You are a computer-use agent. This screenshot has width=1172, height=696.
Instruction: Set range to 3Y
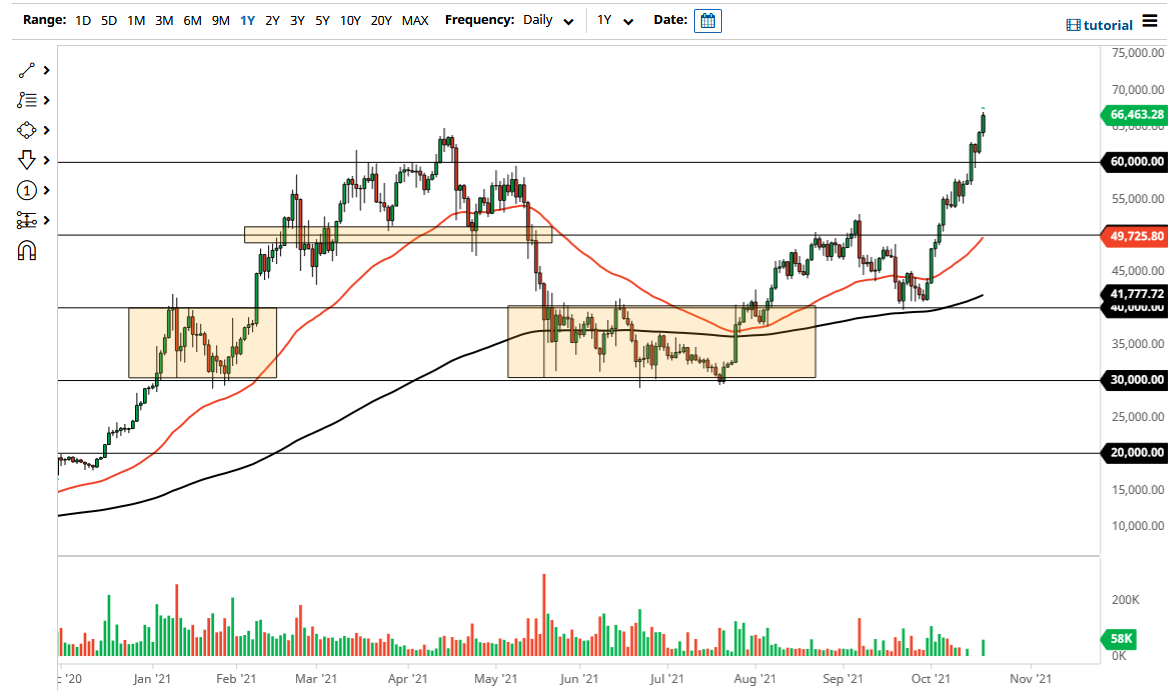click(x=297, y=21)
